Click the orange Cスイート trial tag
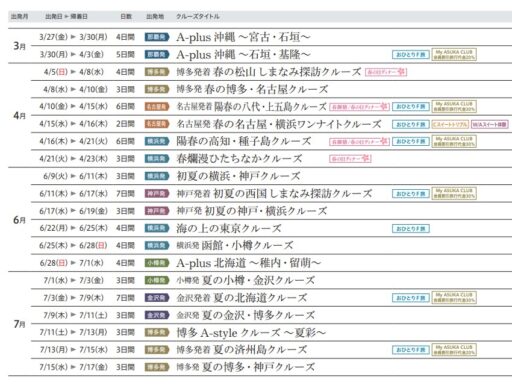Image resolution: width=512 pixels, height=388 pixels. pyautogui.click(x=450, y=124)
